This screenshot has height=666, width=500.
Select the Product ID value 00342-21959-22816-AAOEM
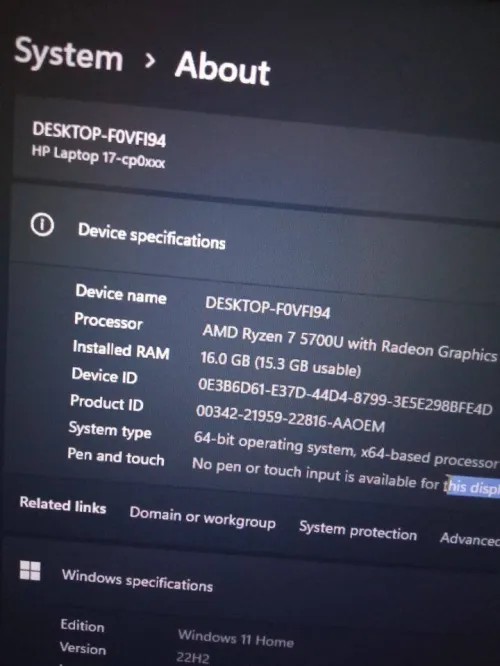tap(291, 419)
